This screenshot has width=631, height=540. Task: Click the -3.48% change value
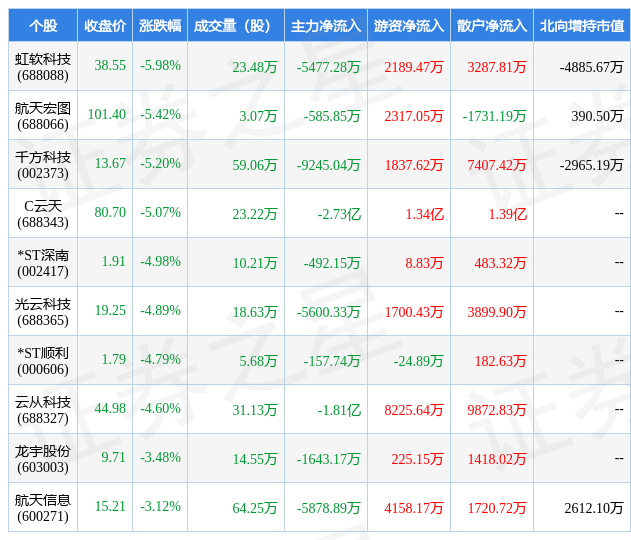point(161,458)
